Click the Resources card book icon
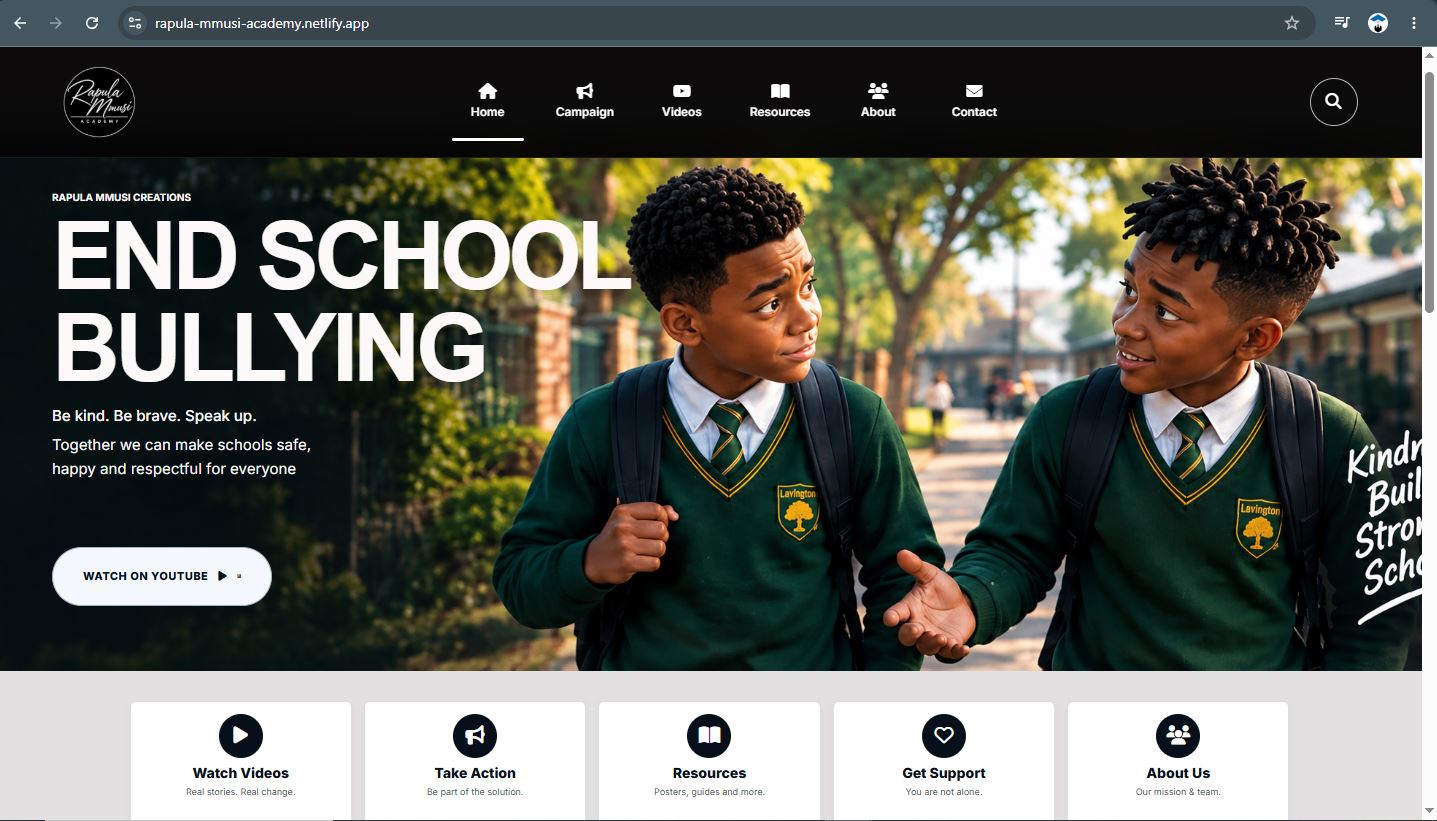The image size is (1437, 821). pyautogui.click(x=709, y=735)
